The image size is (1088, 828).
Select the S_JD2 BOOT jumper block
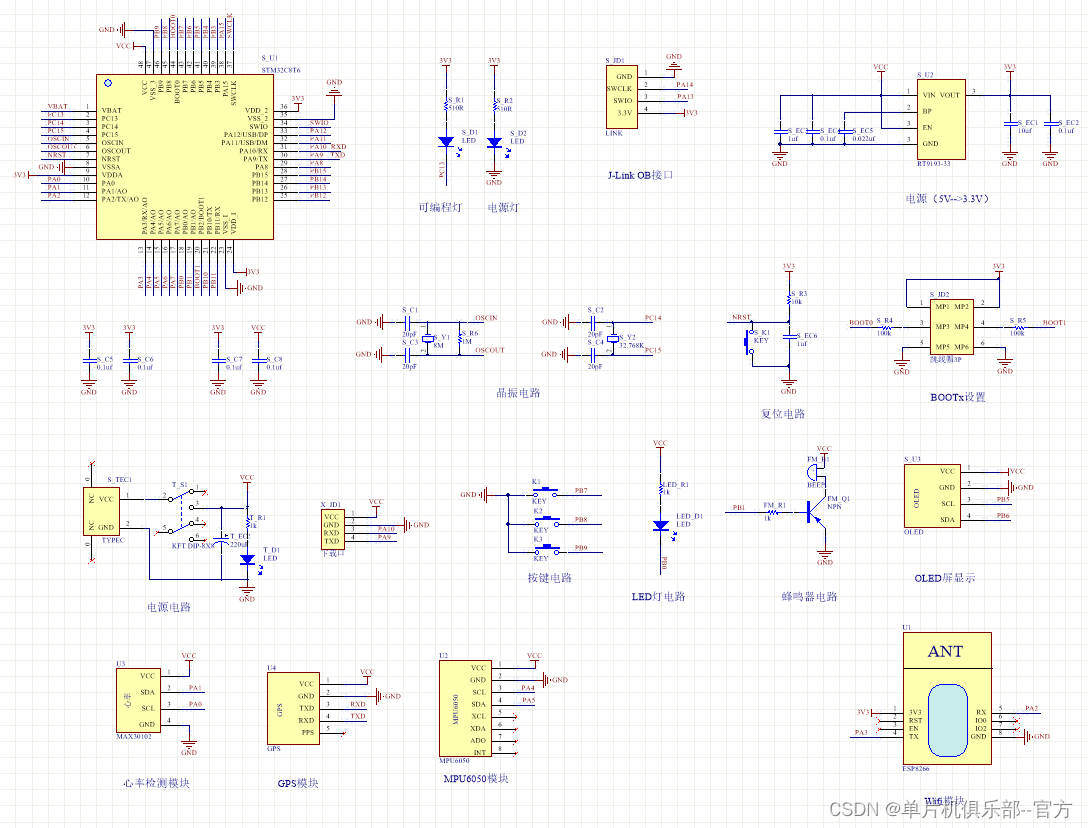click(952, 326)
